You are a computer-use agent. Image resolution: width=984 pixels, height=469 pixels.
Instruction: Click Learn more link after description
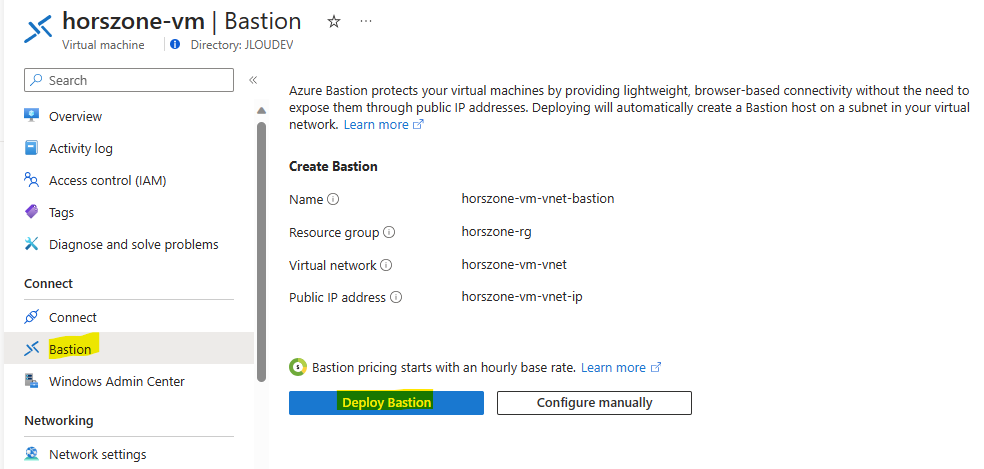(383, 124)
